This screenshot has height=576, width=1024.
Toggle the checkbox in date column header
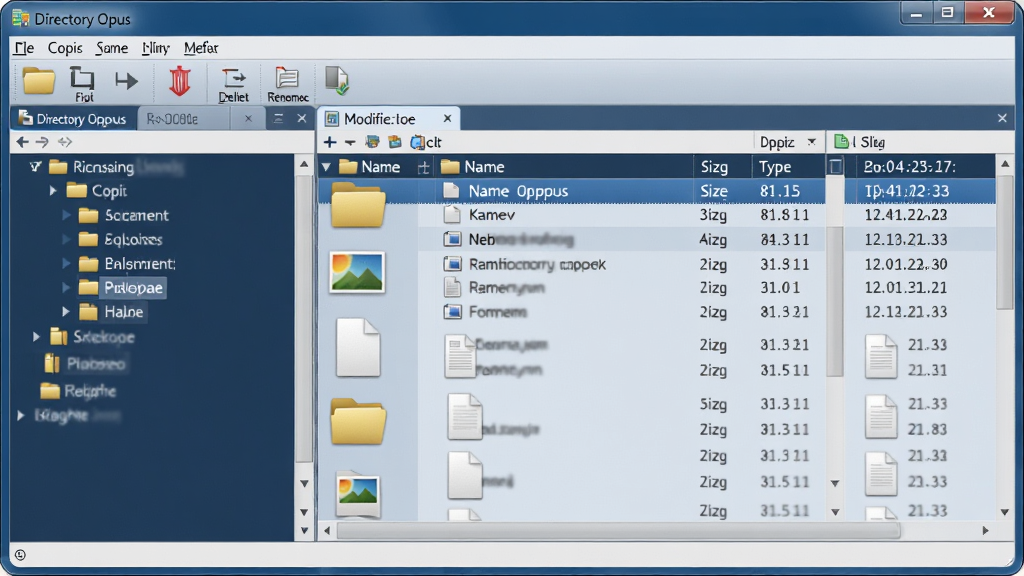coord(835,167)
